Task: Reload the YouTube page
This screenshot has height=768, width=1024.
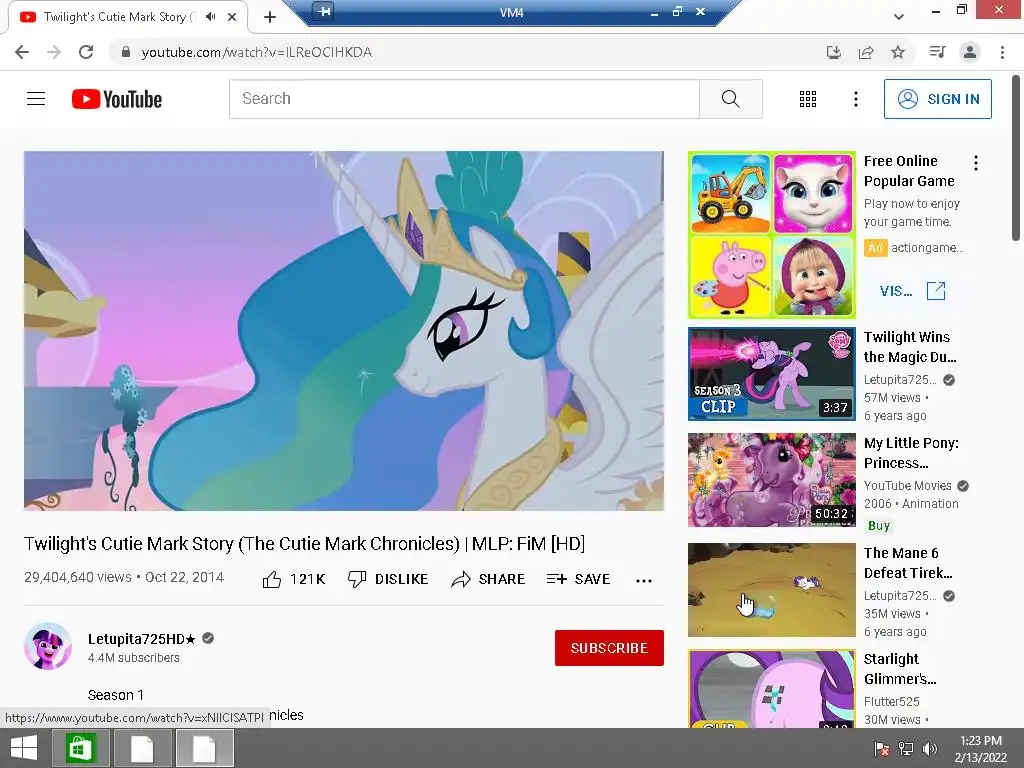Action: [86, 52]
